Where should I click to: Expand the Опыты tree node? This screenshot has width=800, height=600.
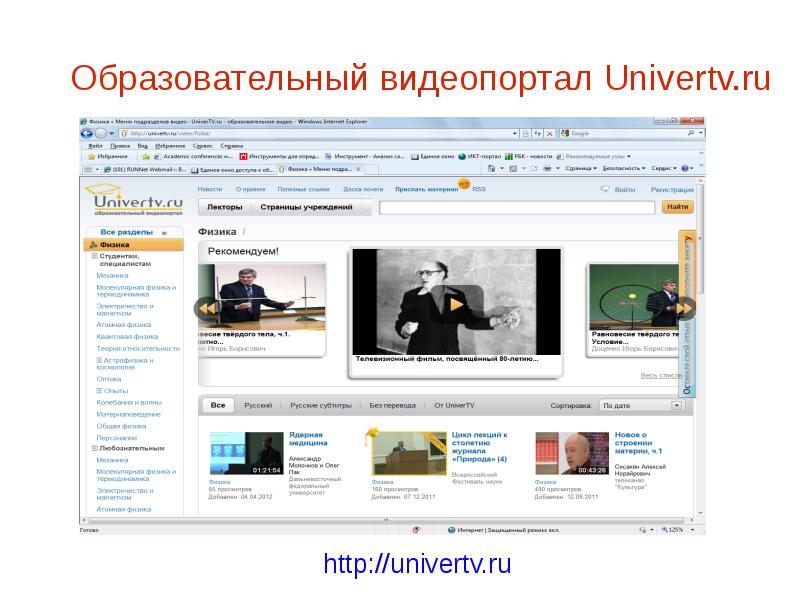coord(99,390)
